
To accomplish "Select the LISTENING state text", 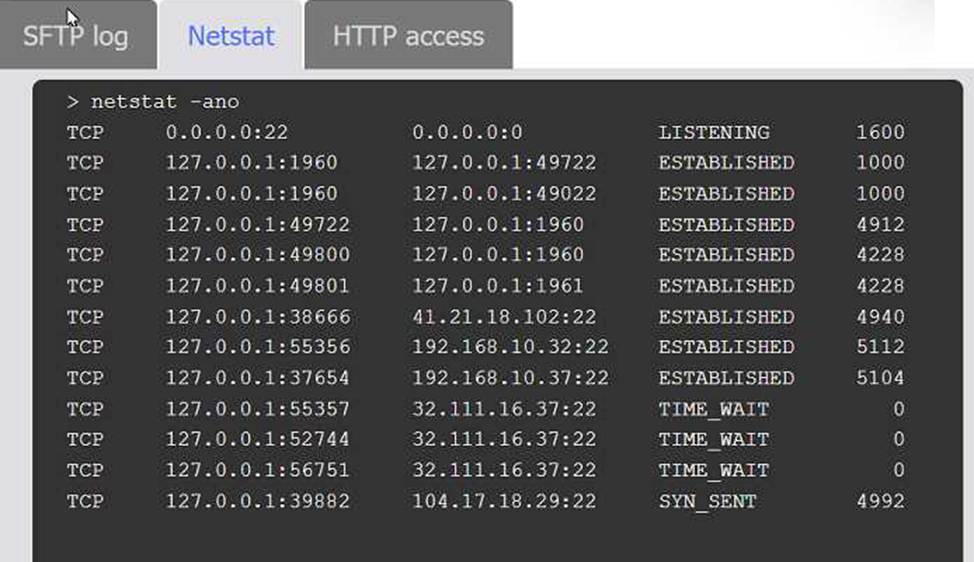I will click(x=713, y=132).
